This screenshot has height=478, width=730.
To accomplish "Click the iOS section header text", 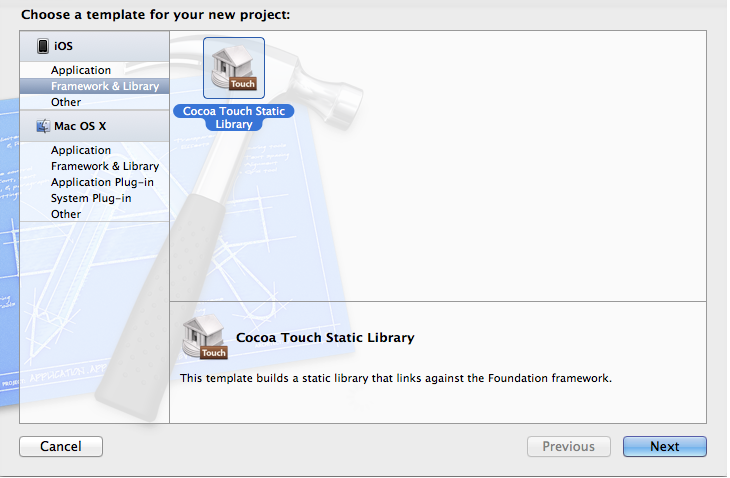I will (x=63, y=46).
